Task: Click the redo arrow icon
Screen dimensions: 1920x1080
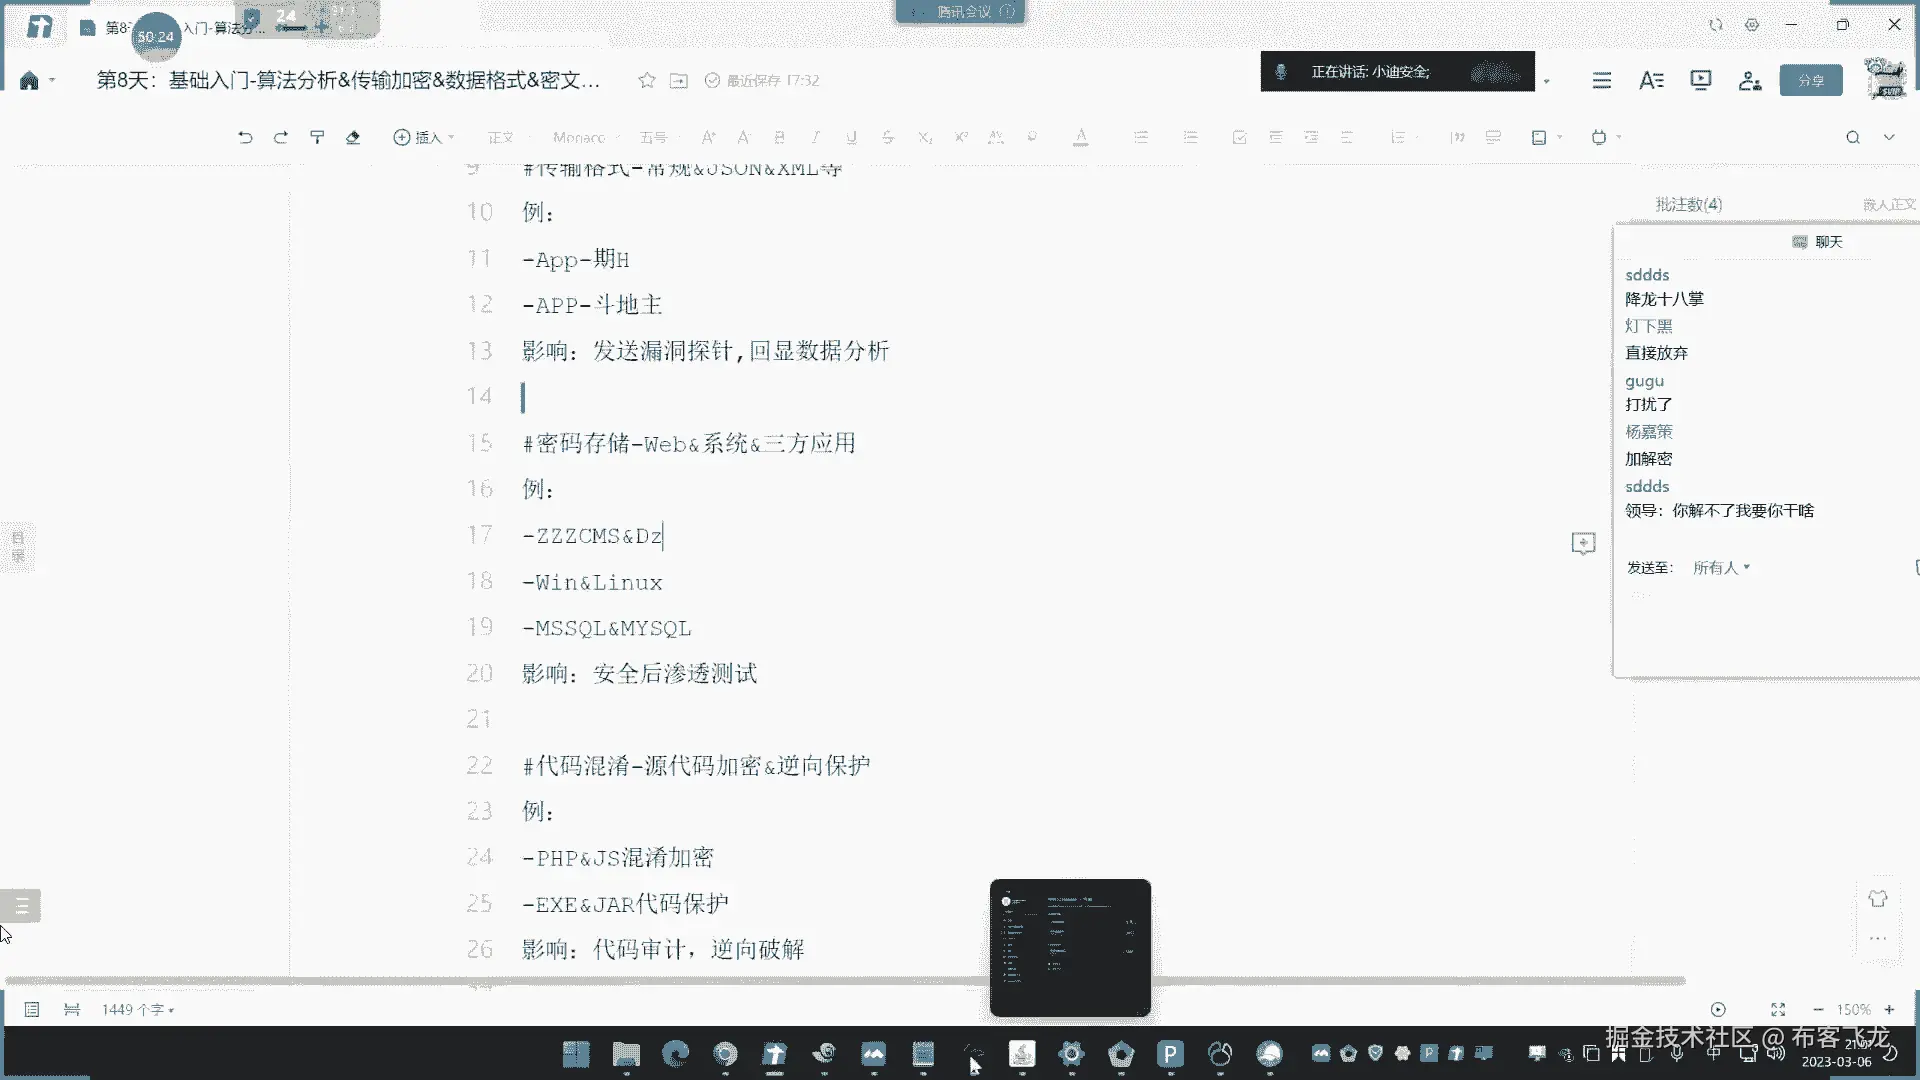Action: 281,137
